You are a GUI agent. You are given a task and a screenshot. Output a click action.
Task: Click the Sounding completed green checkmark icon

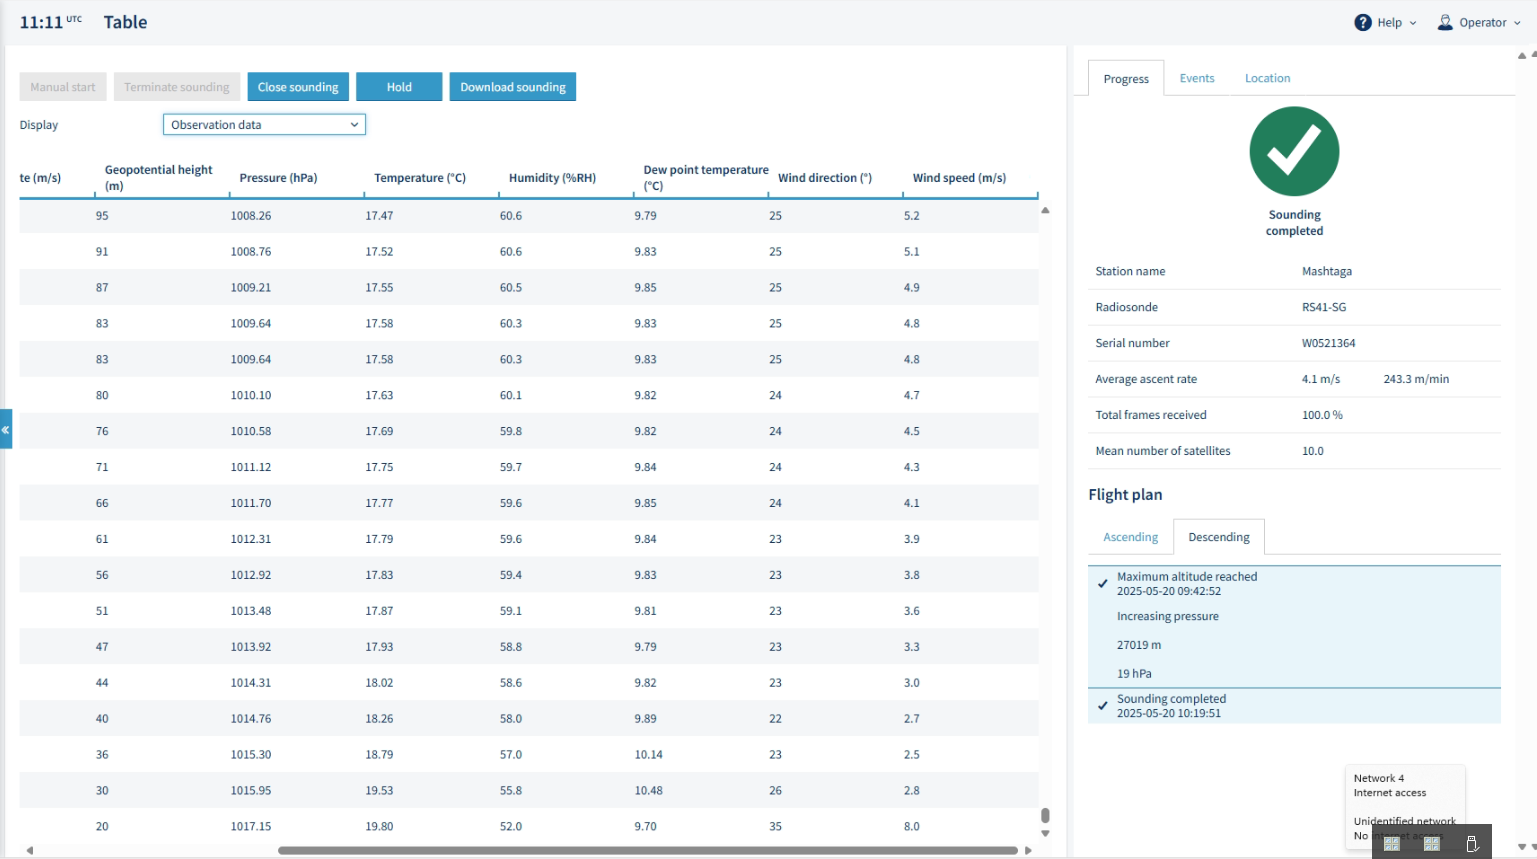point(1294,151)
